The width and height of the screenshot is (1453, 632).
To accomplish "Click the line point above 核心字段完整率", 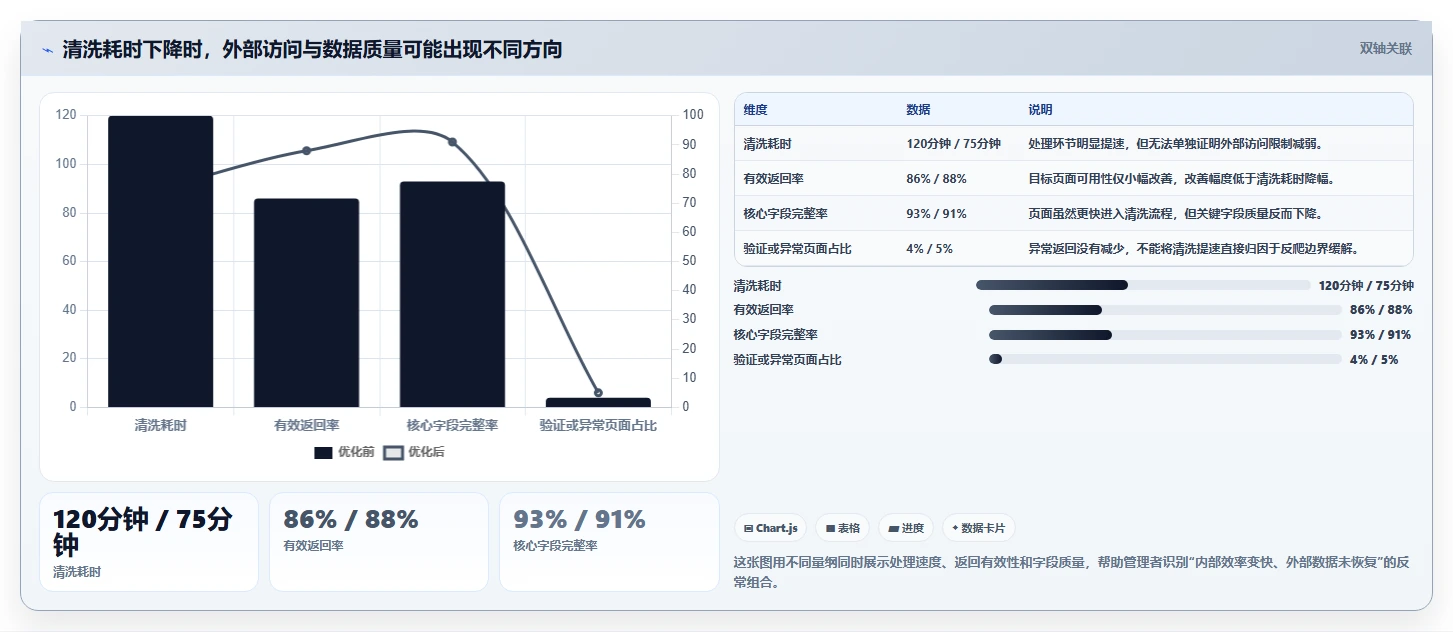I will [452, 142].
